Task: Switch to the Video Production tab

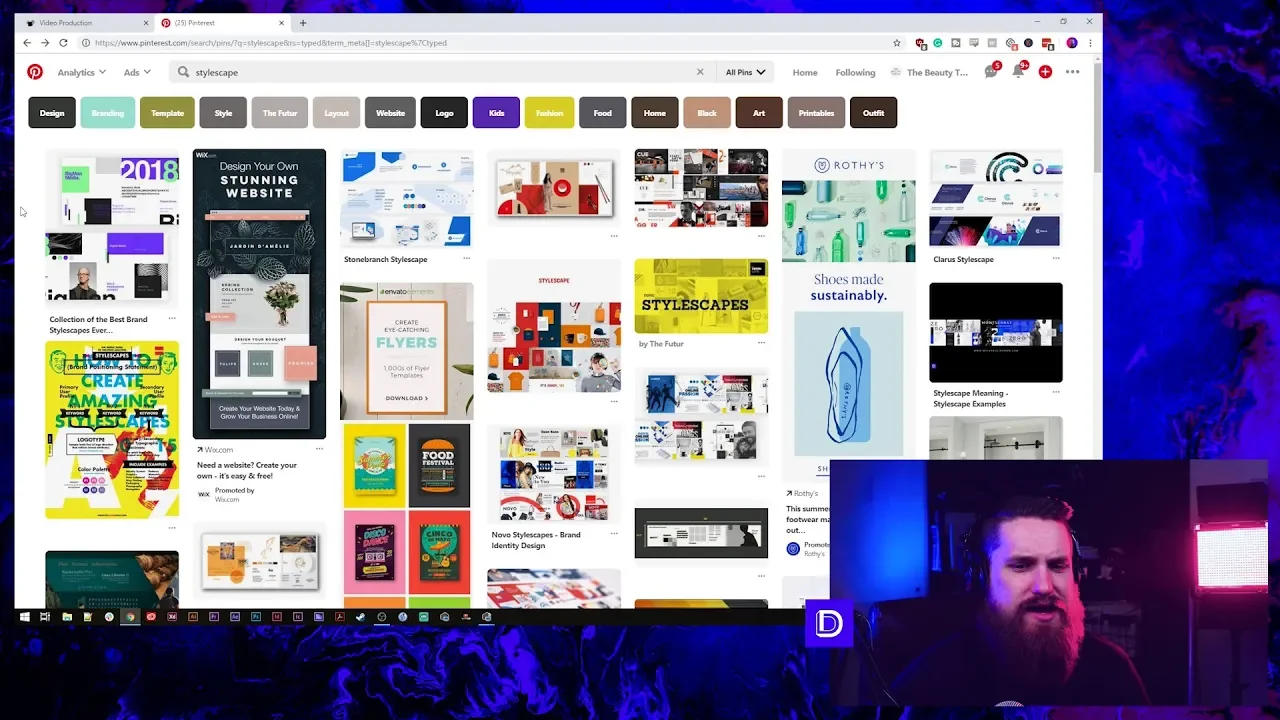Action: 83,22
